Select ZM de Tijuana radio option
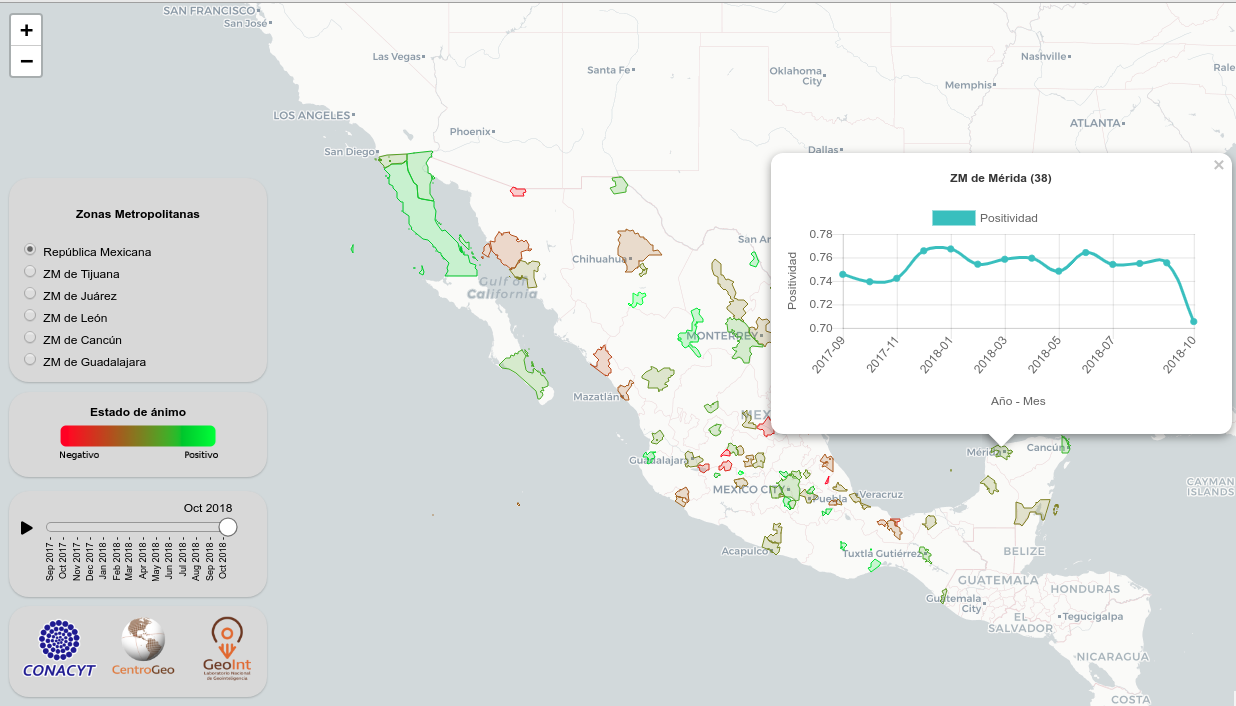 30,272
